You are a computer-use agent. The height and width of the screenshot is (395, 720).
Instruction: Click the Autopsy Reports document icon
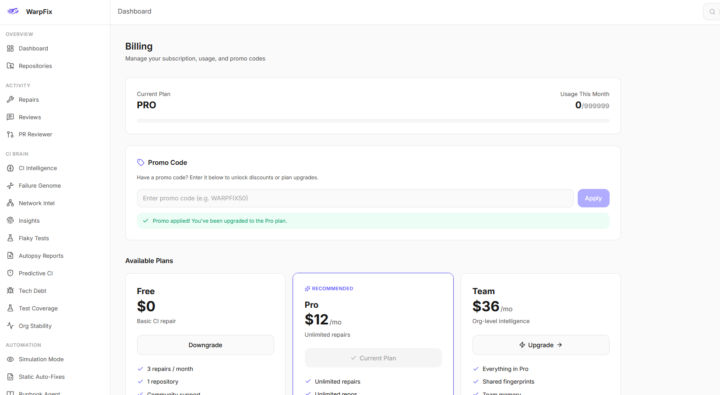pos(10,255)
